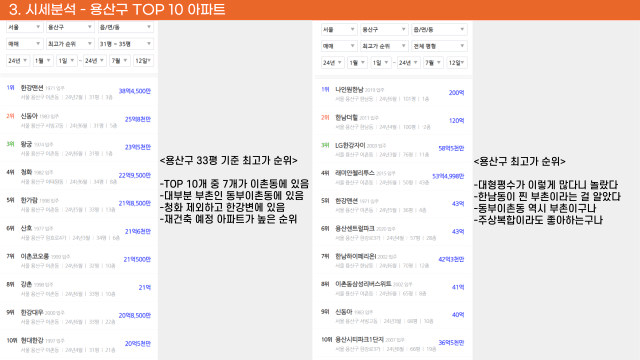This screenshot has height=360, width=640.
Task: Click the <용산구 최고가 순위> heading
Action: click(520, 162)
